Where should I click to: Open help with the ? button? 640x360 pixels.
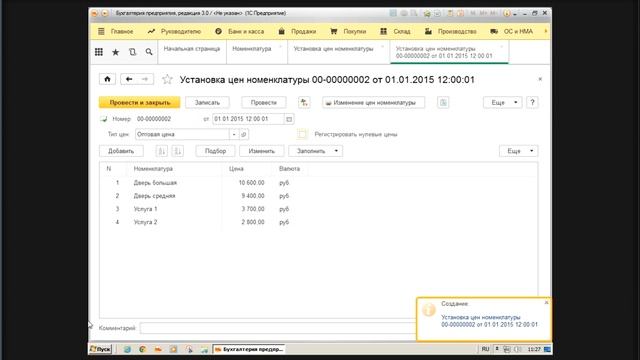(x=532, y=102)
